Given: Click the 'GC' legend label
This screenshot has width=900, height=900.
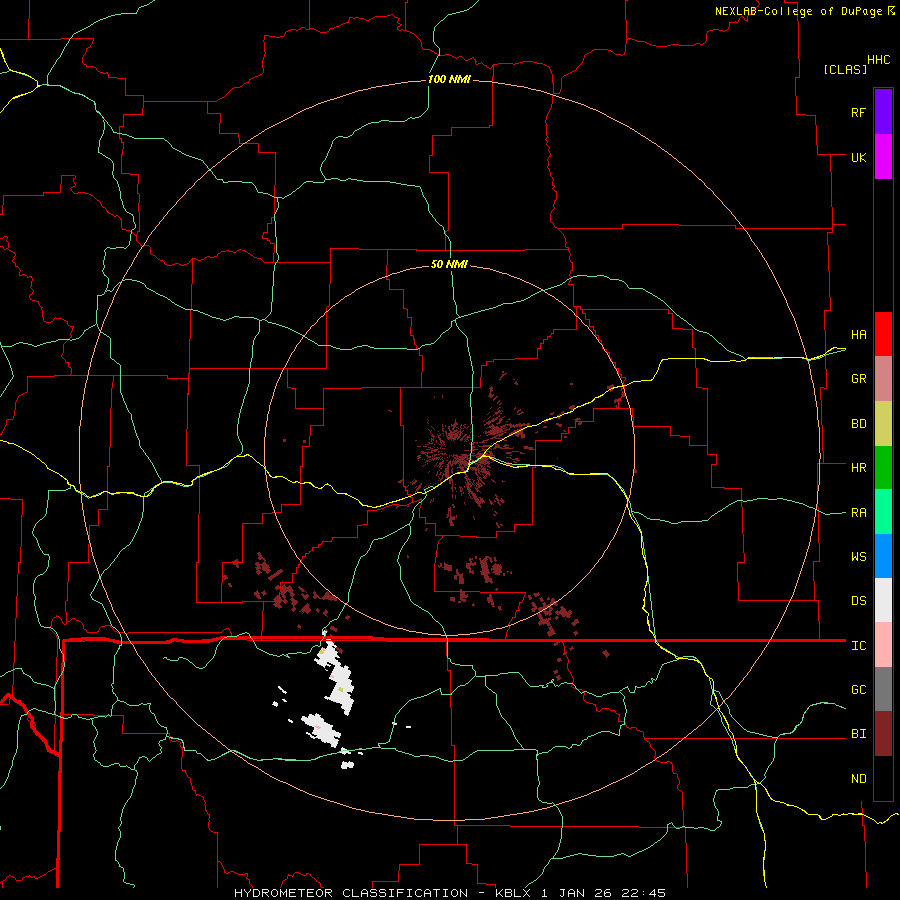Looking at the screenshot, I should 858,690.
